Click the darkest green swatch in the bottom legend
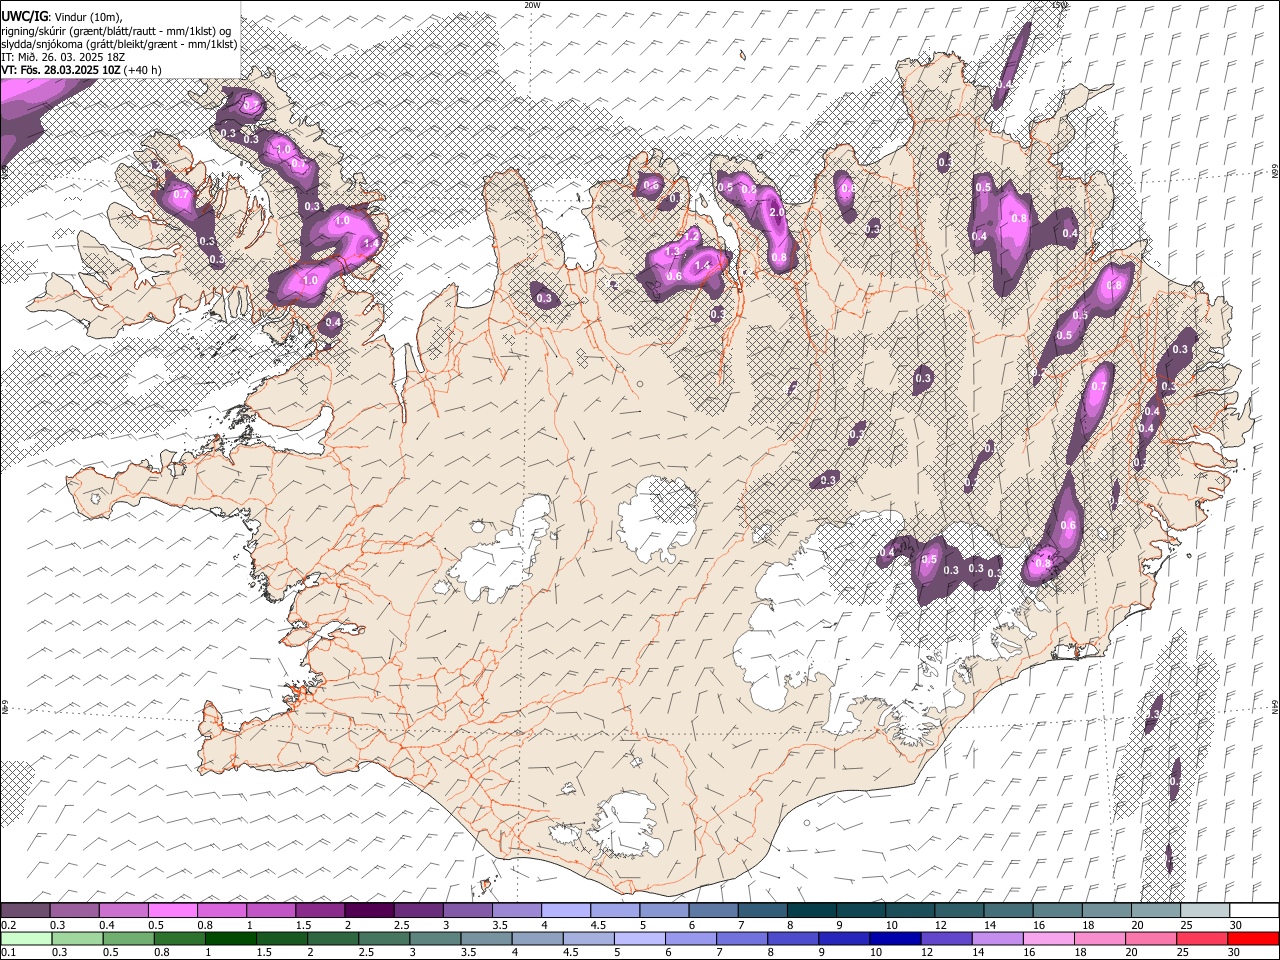The image size is (1280, 960). 231,938
